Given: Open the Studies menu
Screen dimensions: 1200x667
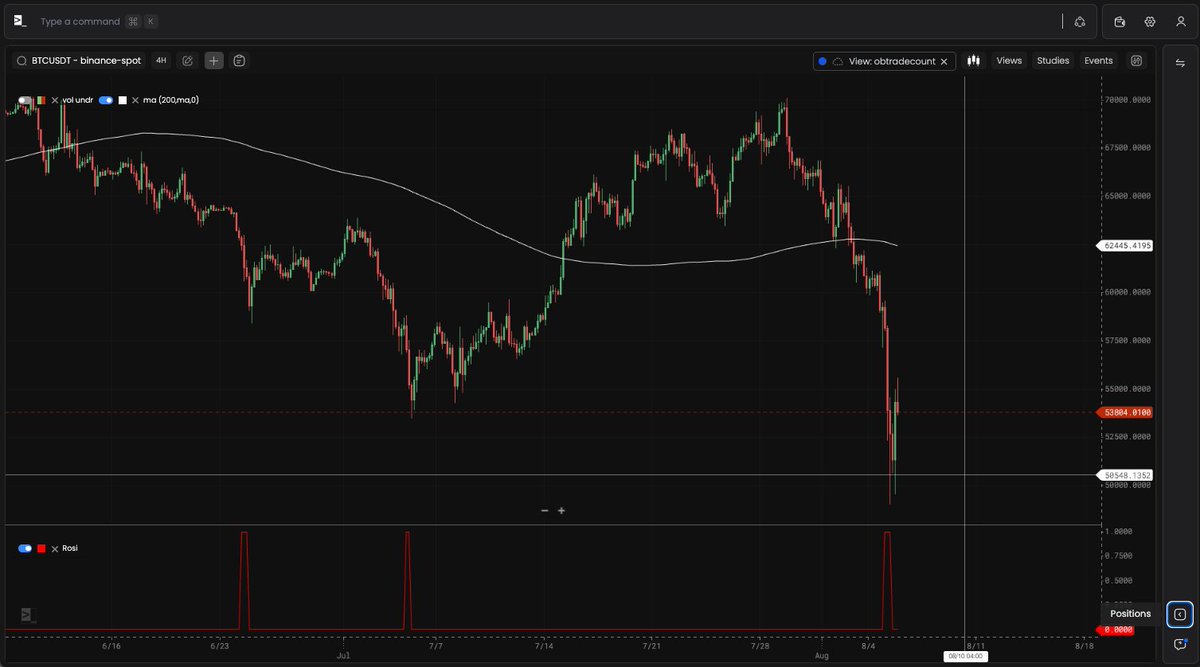Looking at the screenshot, I should click(1053, 61).
